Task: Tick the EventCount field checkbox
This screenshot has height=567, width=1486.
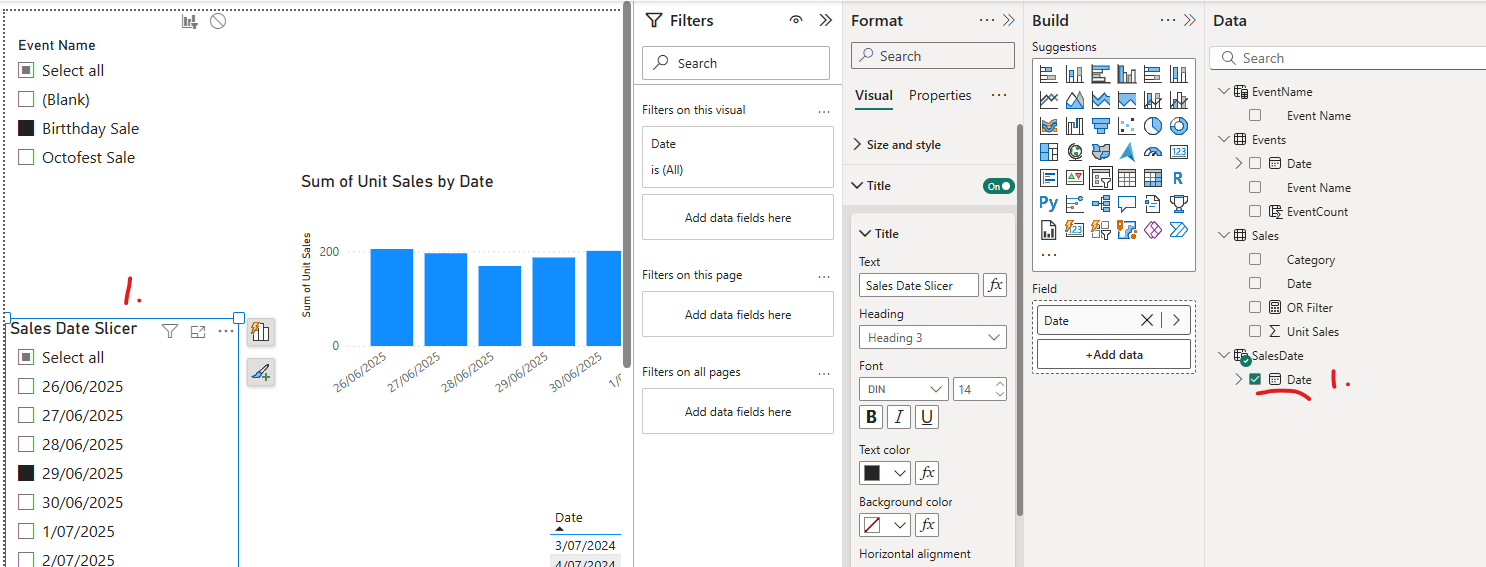Action: pos(1255,211)
